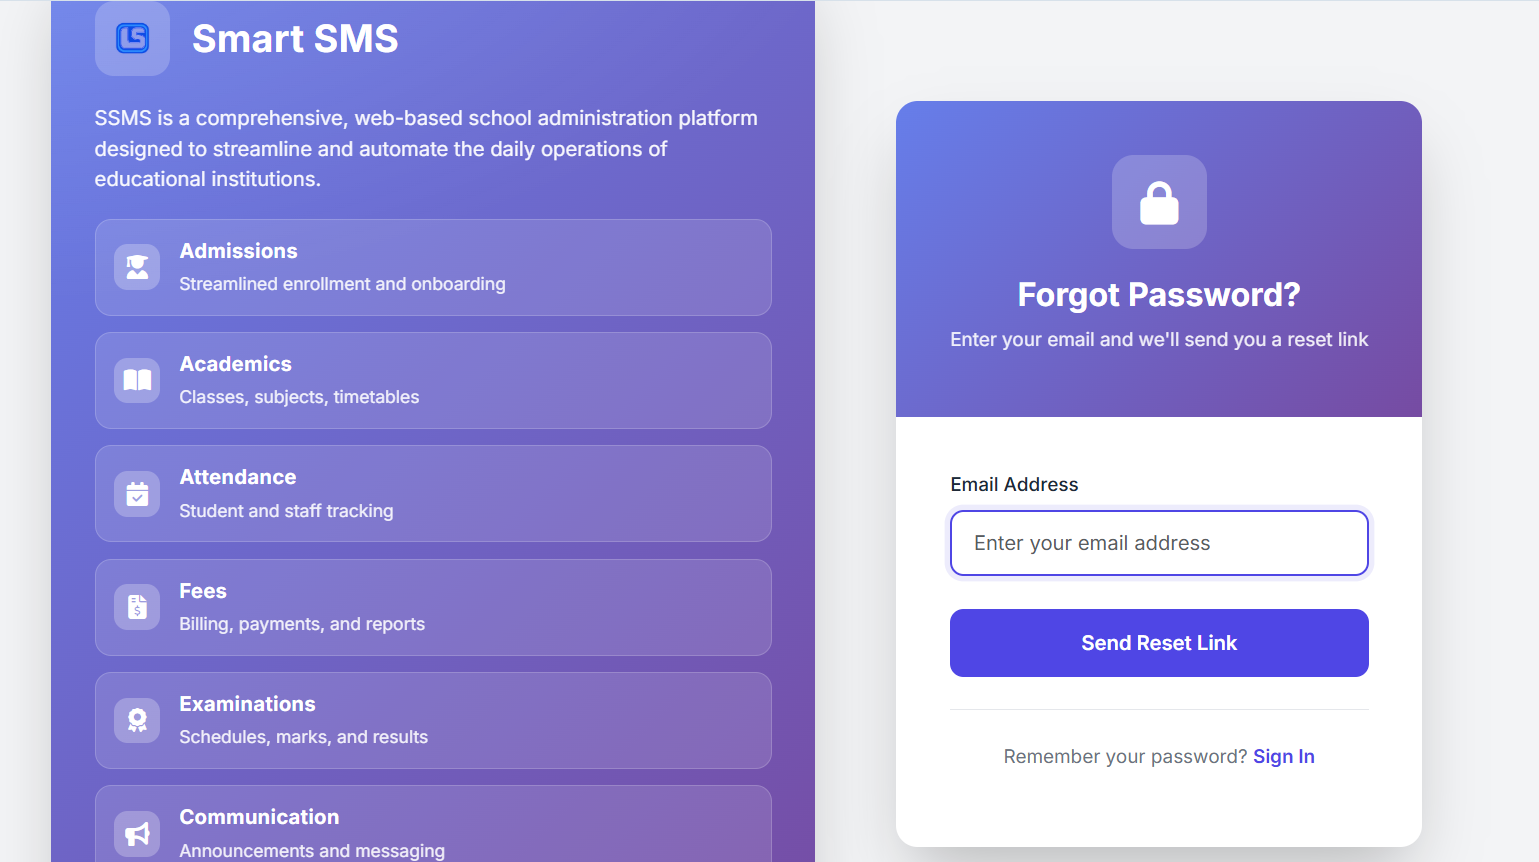Click the Academics open book icon
Image resolution: width=1539 pixels, height=862 pixels.
[x=137, y=380]
